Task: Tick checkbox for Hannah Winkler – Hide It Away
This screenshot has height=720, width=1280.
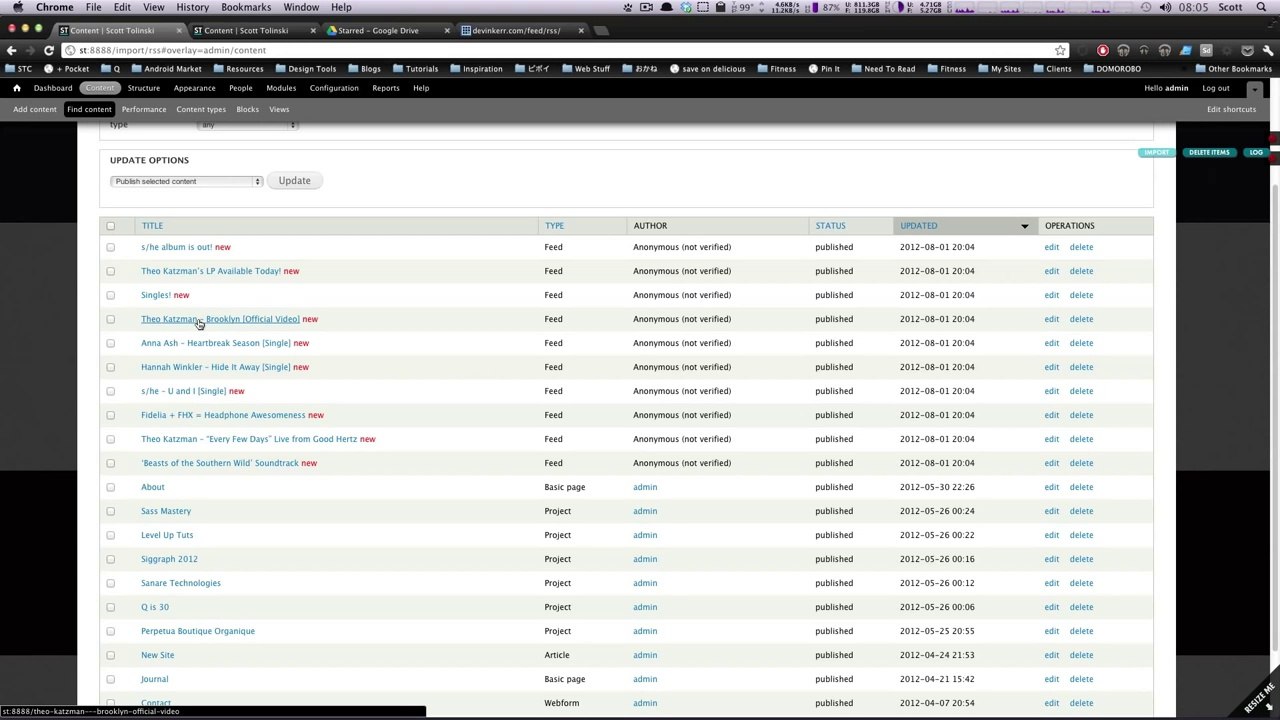Action: point(111,367)
